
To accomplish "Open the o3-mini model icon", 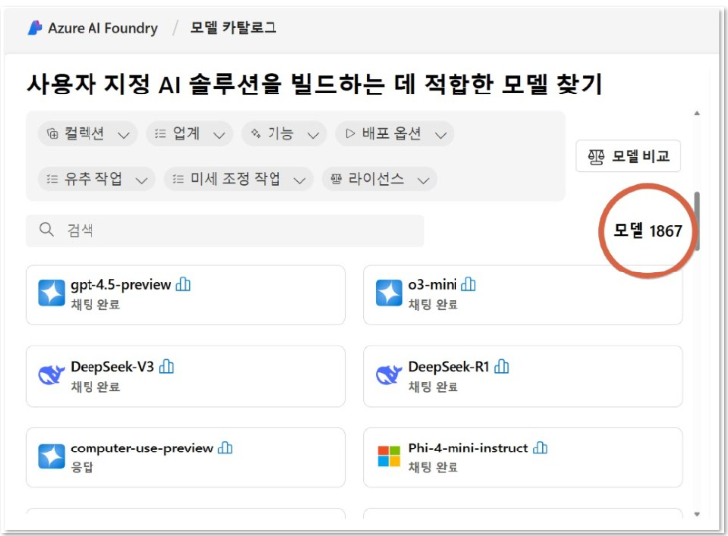I will tap(389, 293).
